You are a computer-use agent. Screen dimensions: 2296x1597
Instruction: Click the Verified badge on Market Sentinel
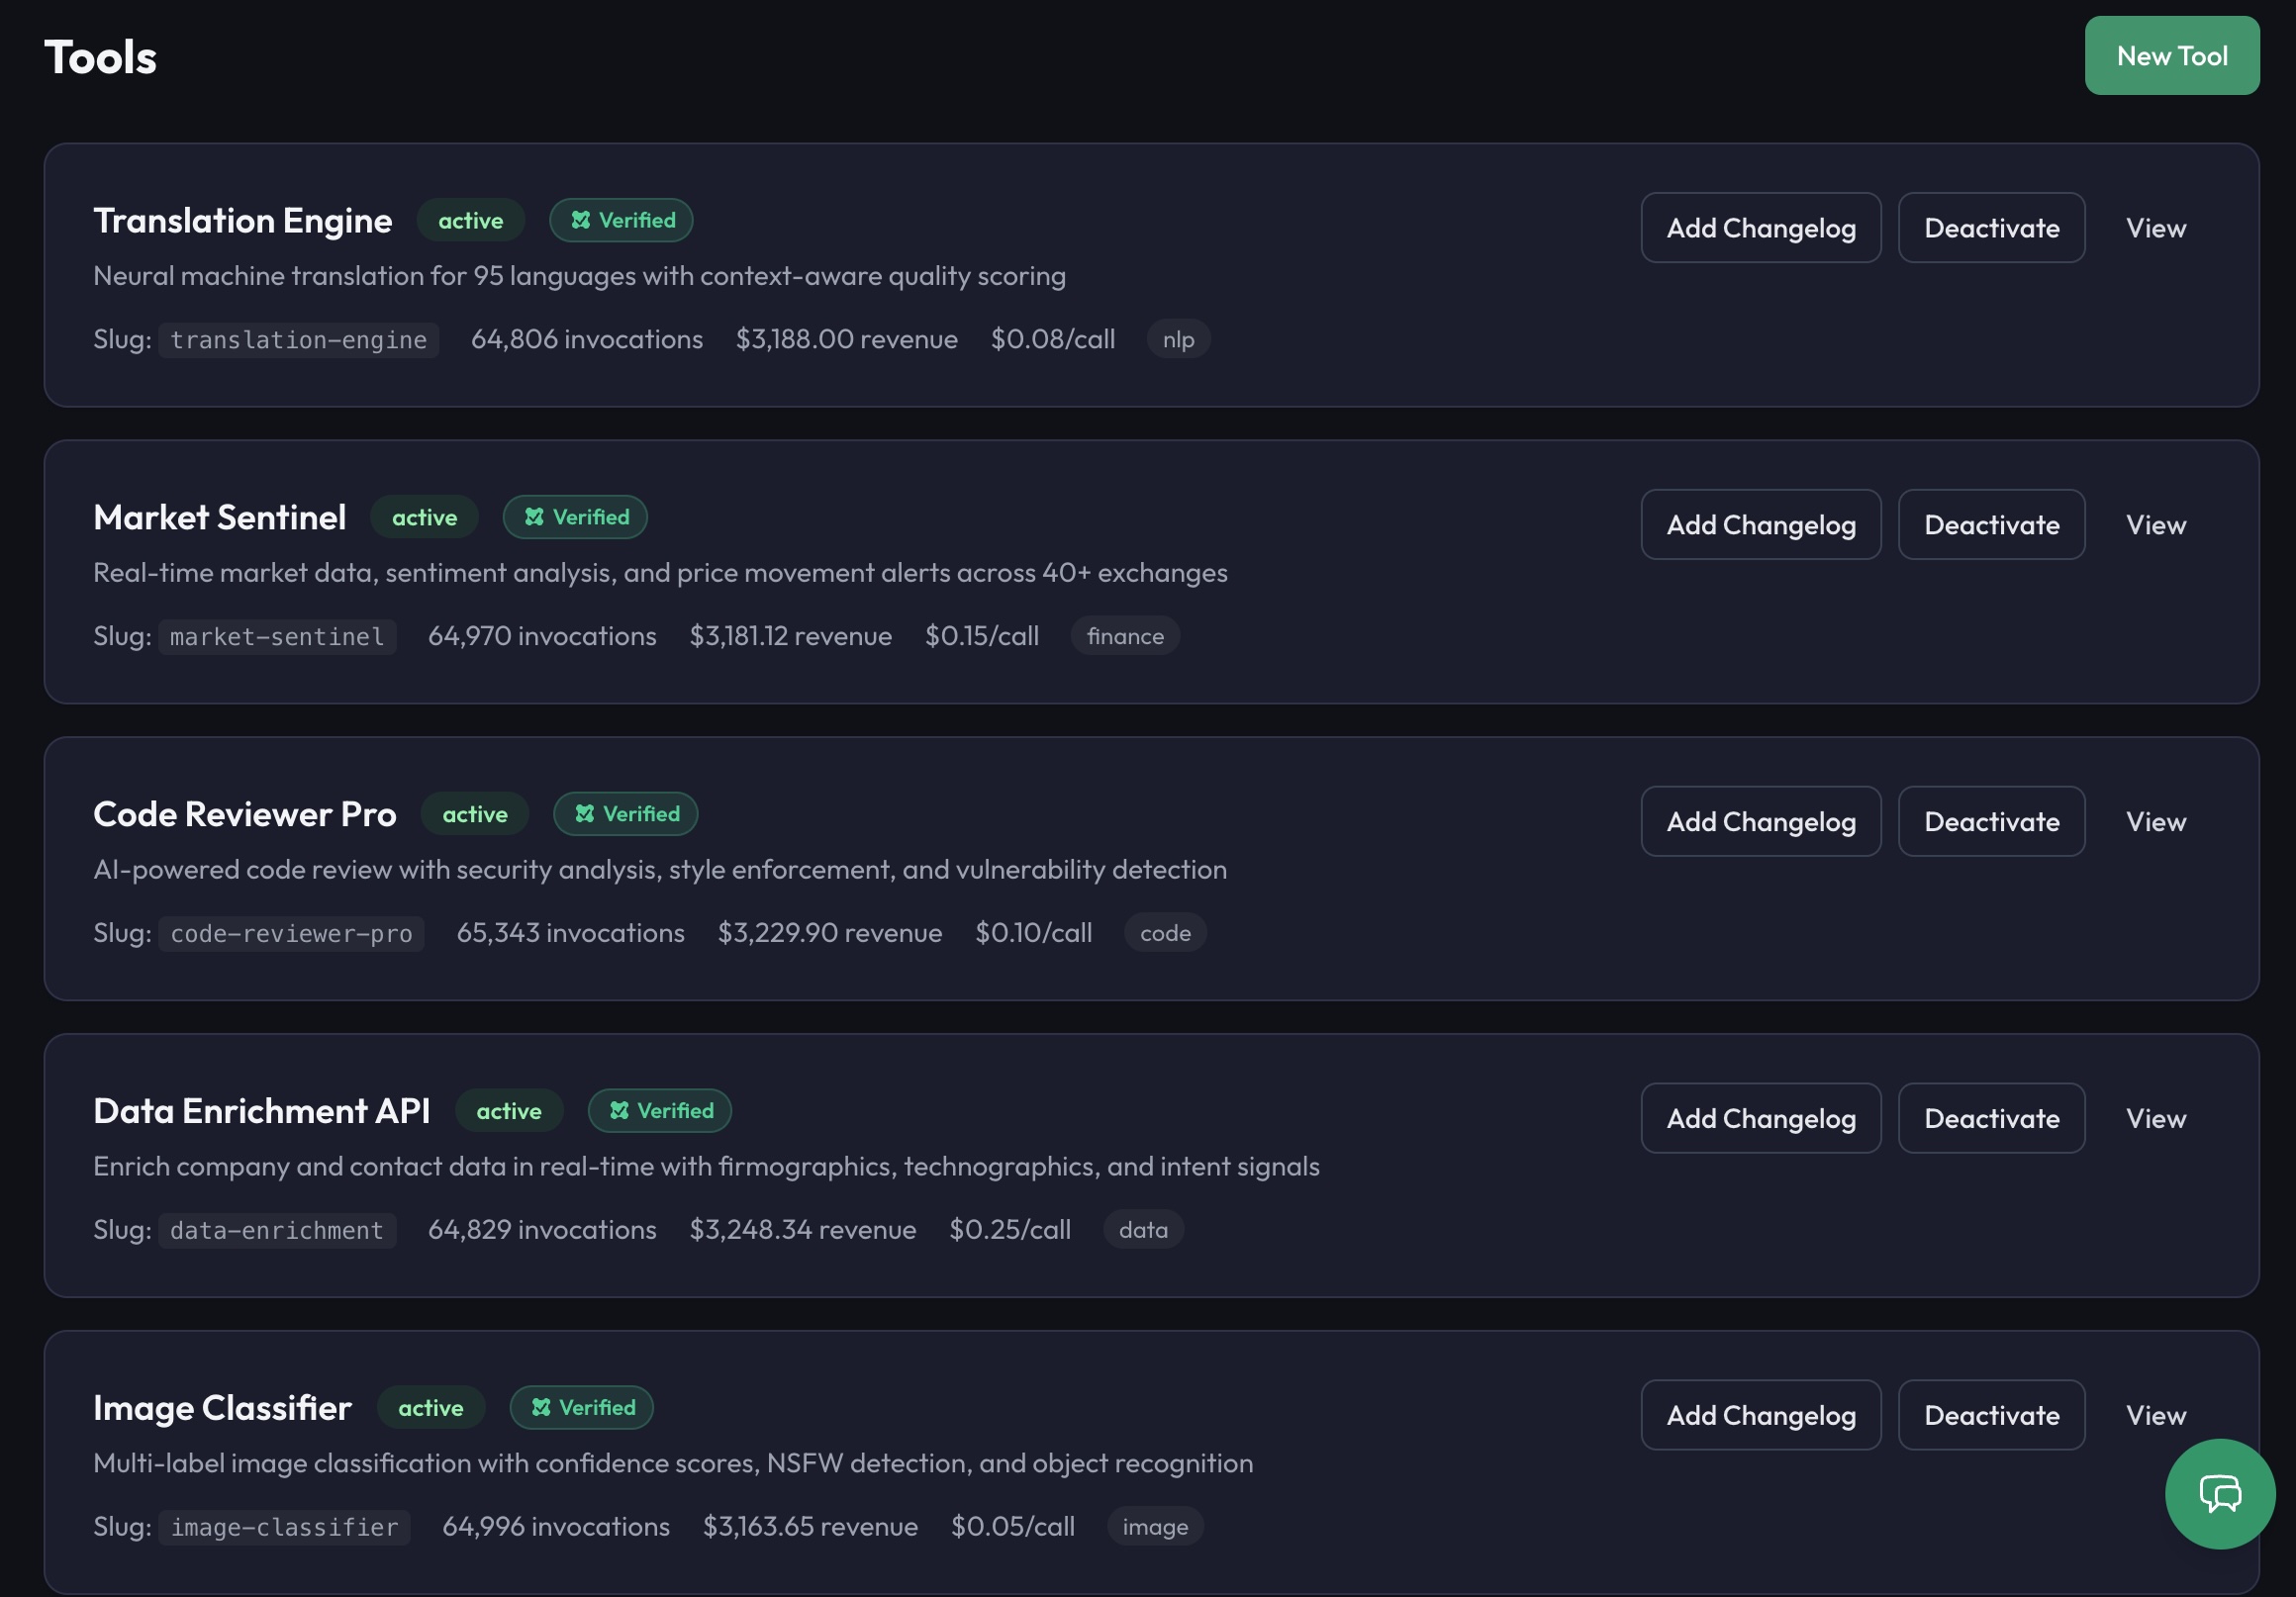[x=575, y=517]
